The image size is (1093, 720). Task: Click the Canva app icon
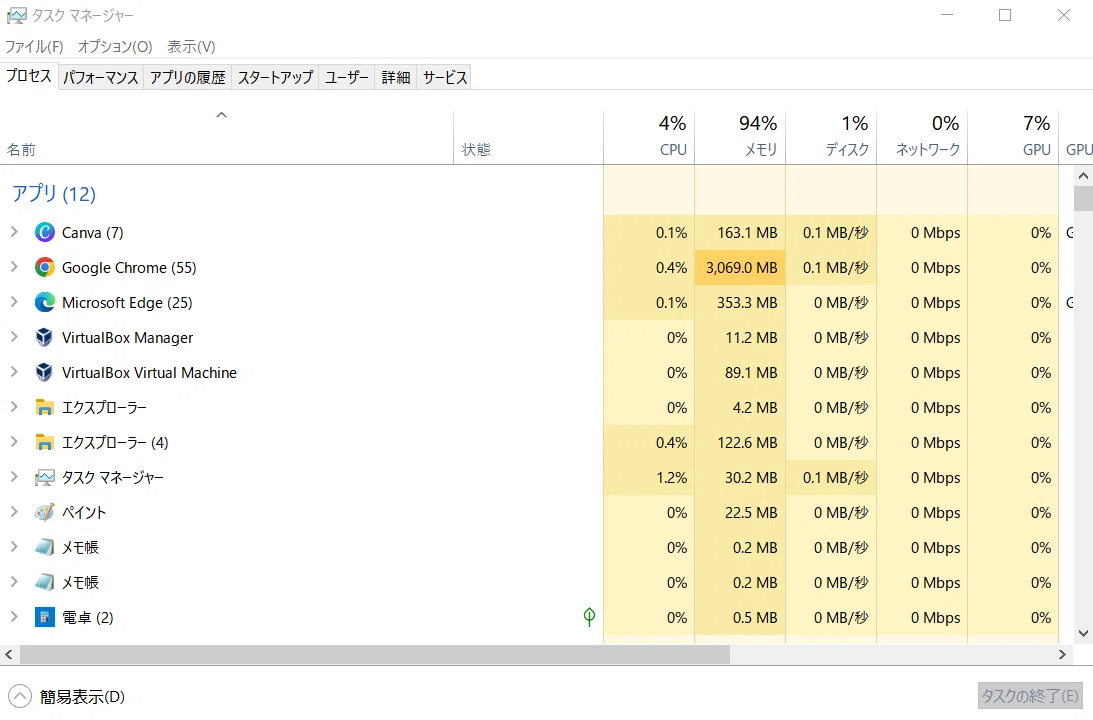pyautogui.click(x=45, y=232)
